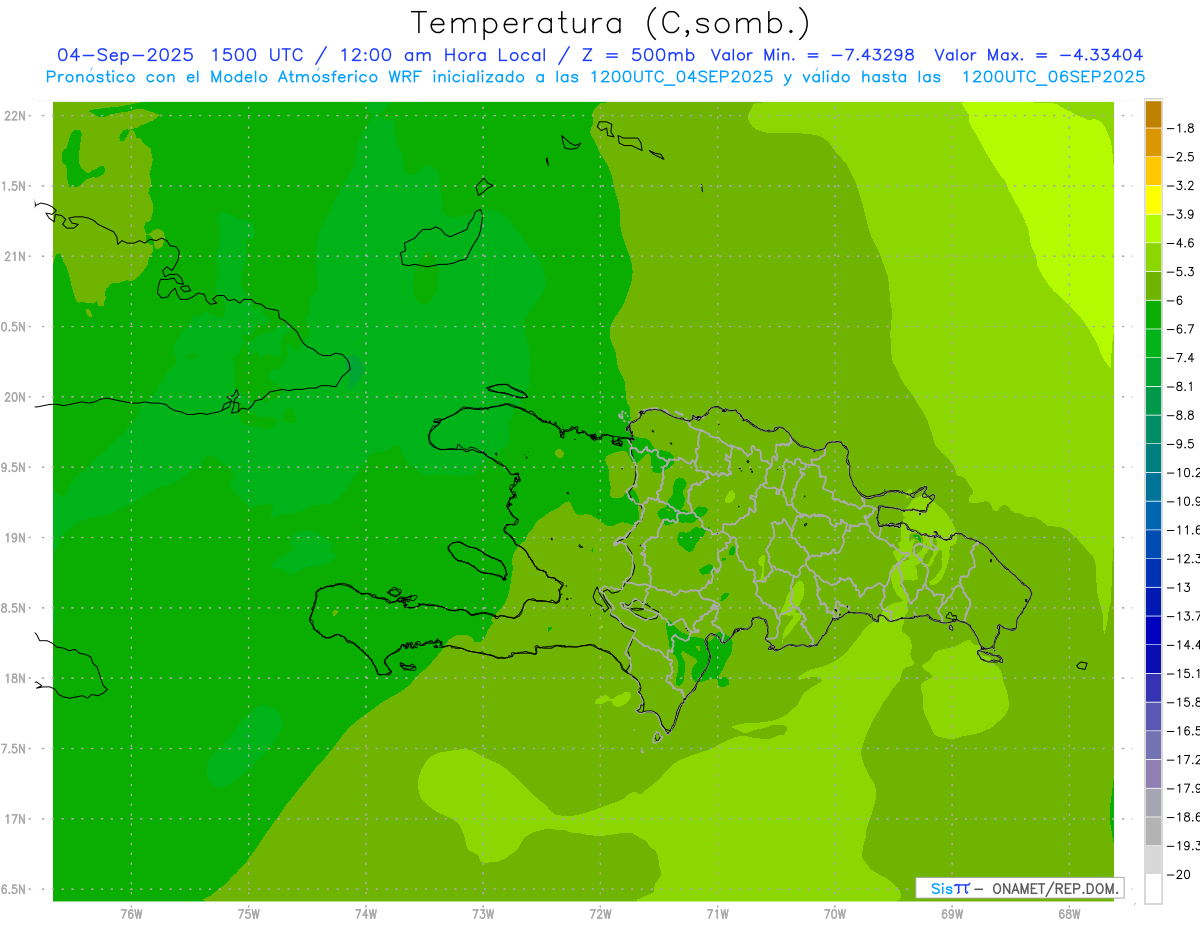Click the 22N latitude axis label
This screenshot has width=1200, height=927.
coord(16,116)
